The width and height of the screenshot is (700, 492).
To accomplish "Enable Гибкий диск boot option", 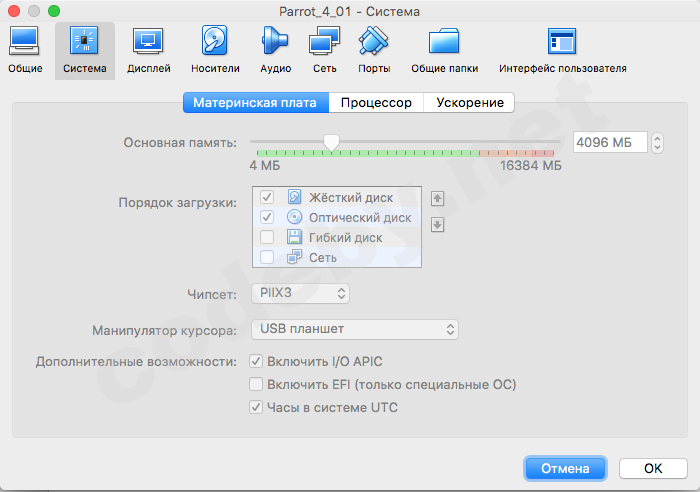I will [x=267, y=237].
